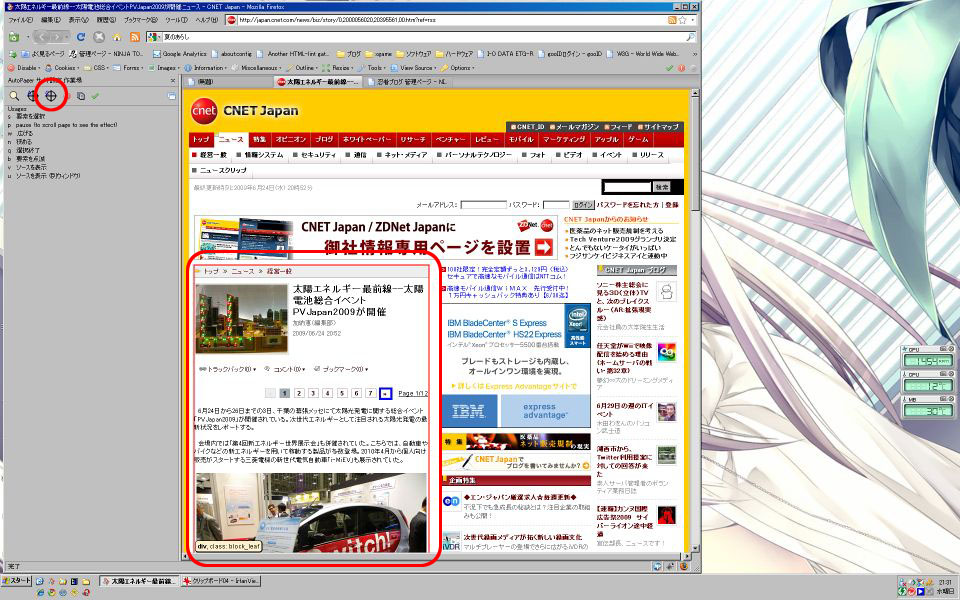Image resolution: width=960 pixels, height=600 pixels.
Task: Open the Forms dropdown menu
Action: pos(129,68)
